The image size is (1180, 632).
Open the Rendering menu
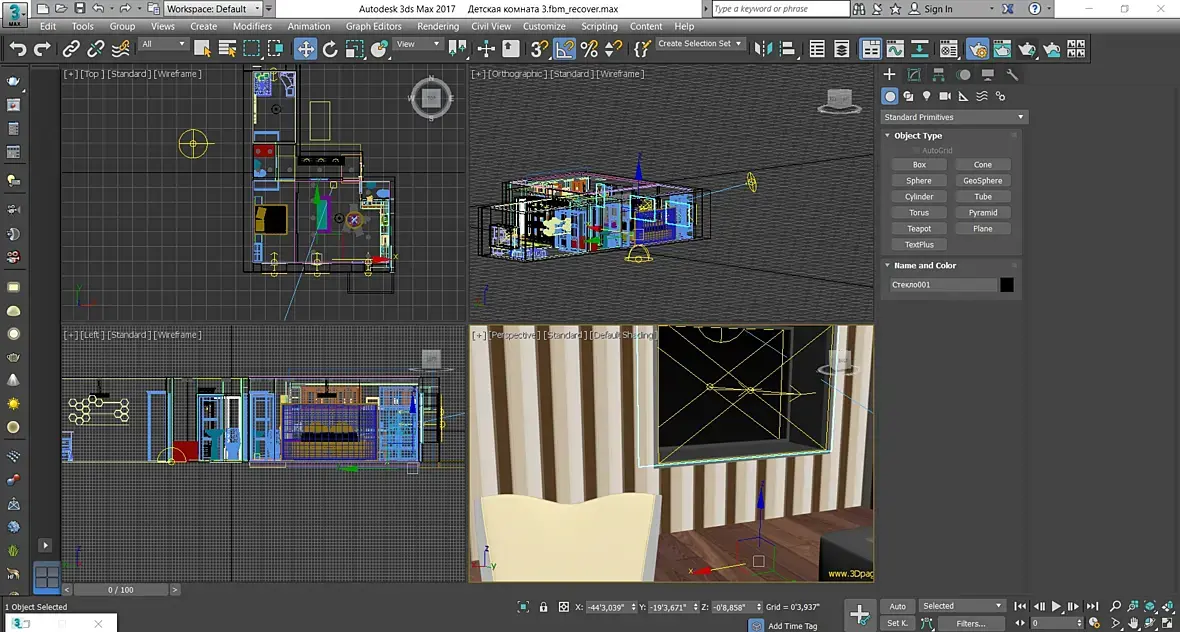(438, 26)
